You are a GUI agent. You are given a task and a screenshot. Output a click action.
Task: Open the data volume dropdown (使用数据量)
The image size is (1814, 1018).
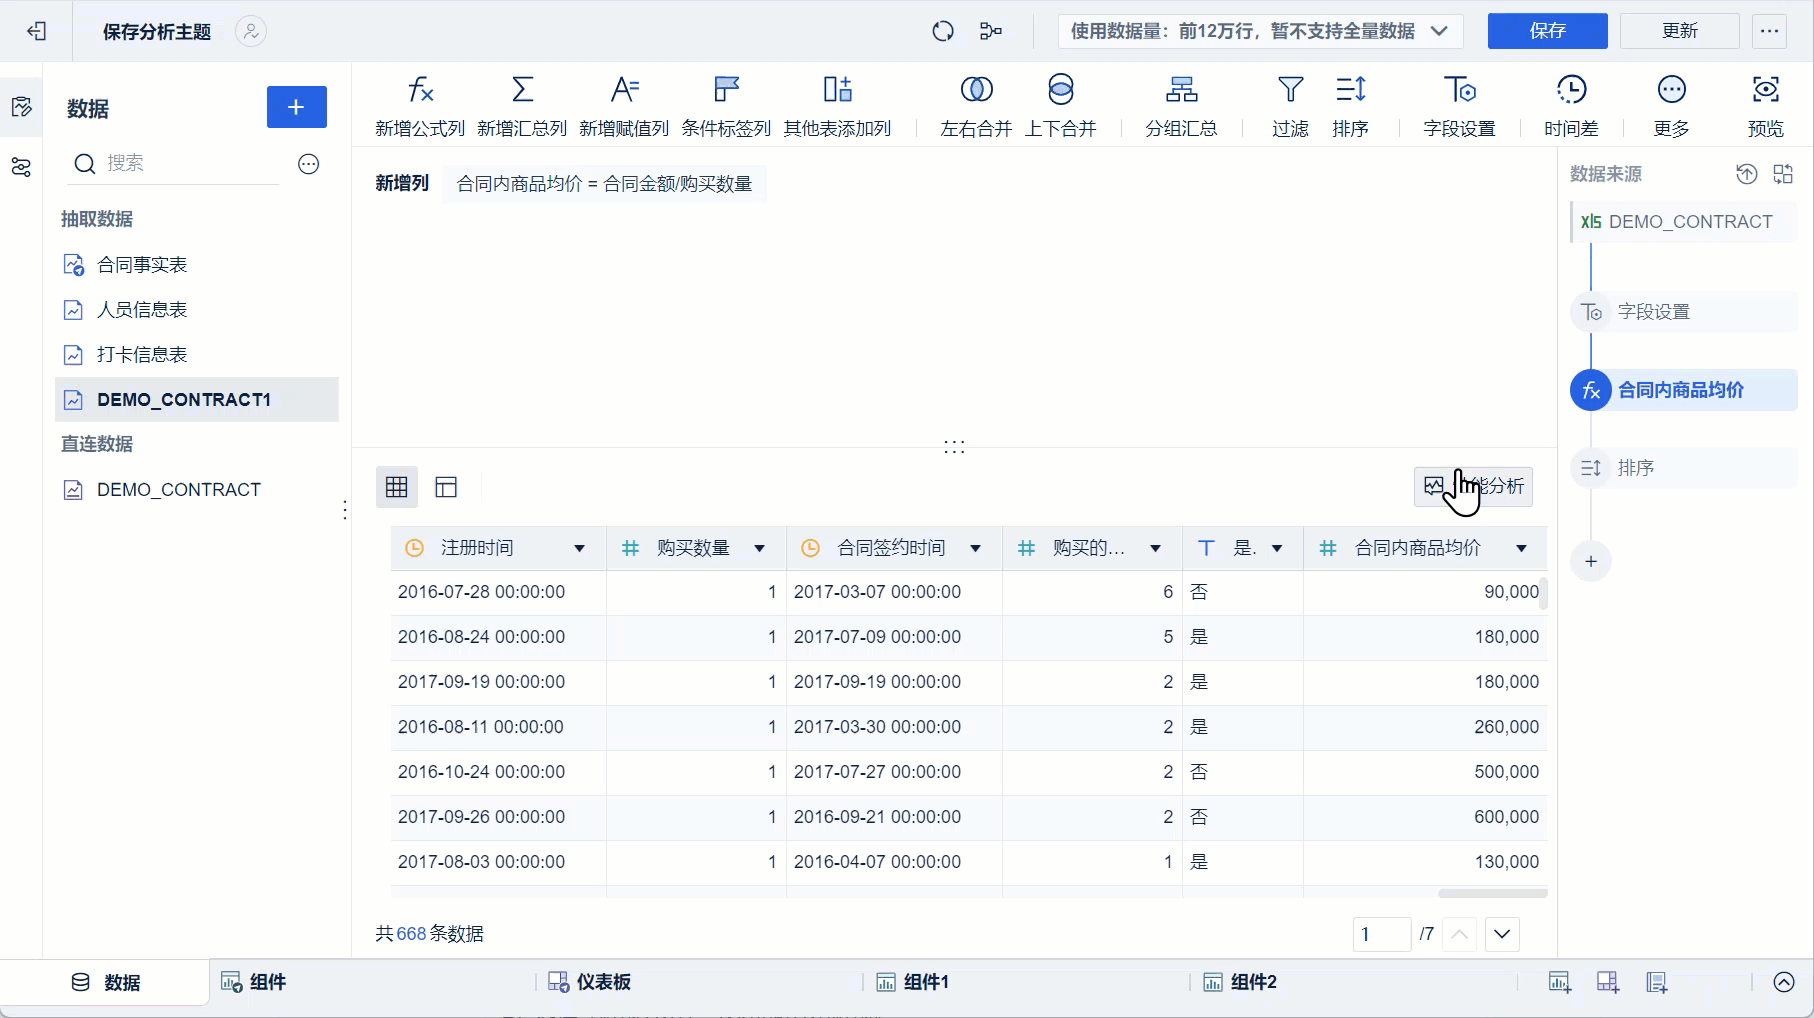(1260, 31)
